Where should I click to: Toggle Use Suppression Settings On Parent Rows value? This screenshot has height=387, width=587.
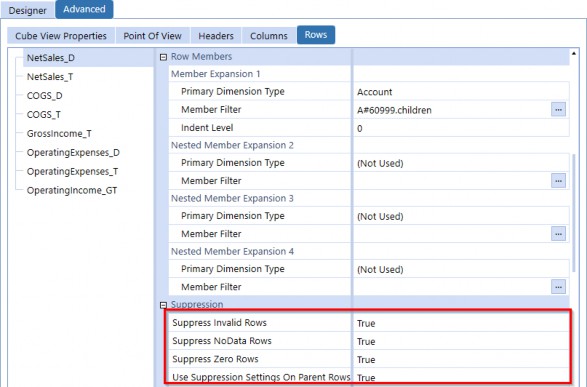click(x=461, y=377)
